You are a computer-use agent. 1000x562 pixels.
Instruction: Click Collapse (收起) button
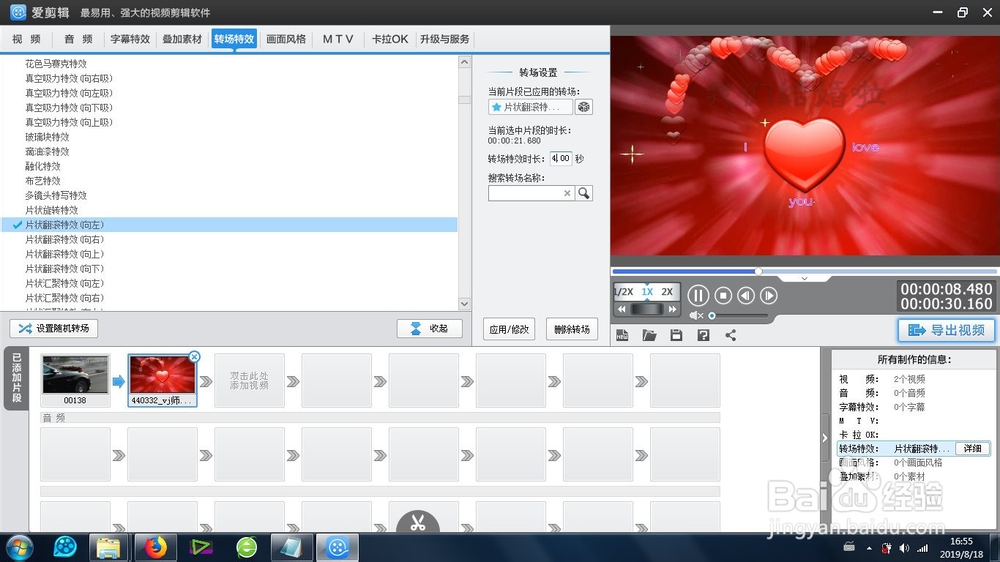click(429, 329)
